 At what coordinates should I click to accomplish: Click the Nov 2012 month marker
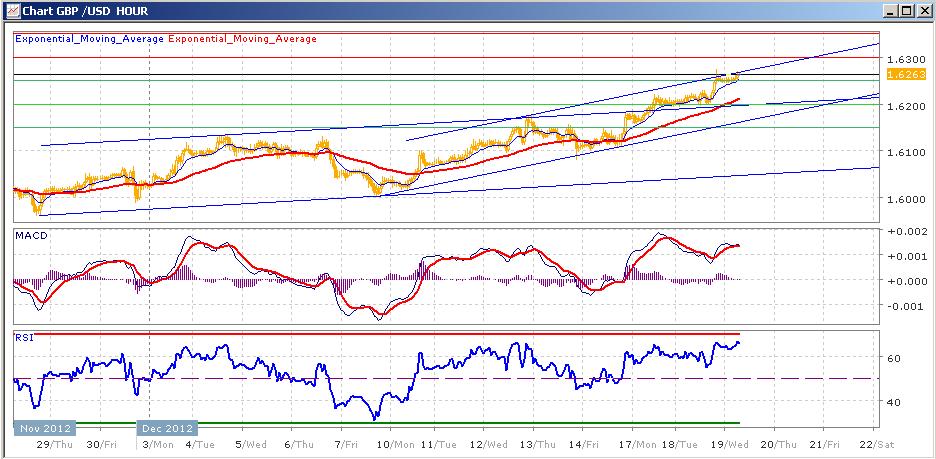[45, 429]
